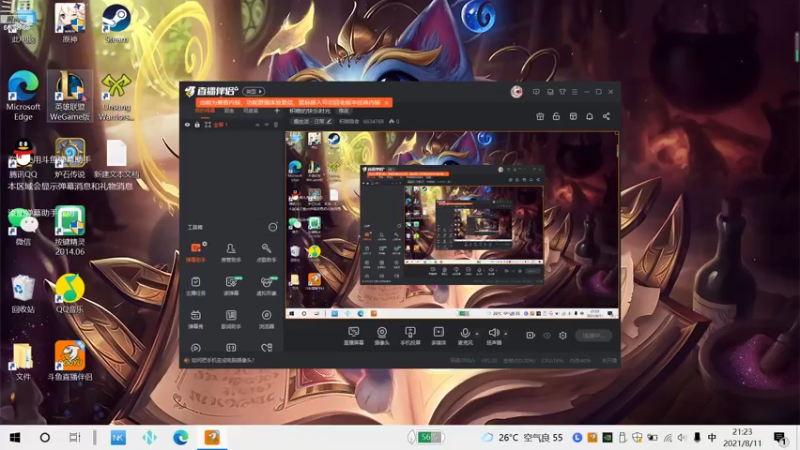Click the room ID number 6634769
The height and width of the screenshot is (450, 800).
(373, 121)
